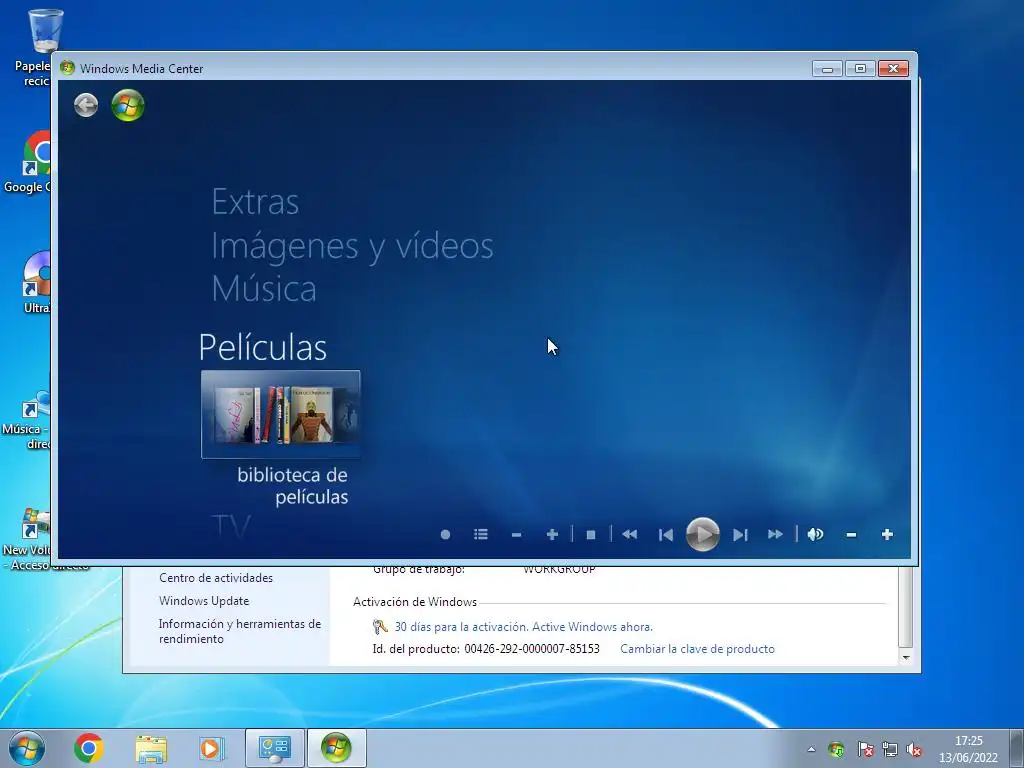Select the Extras menu category

tap(255, 202)
